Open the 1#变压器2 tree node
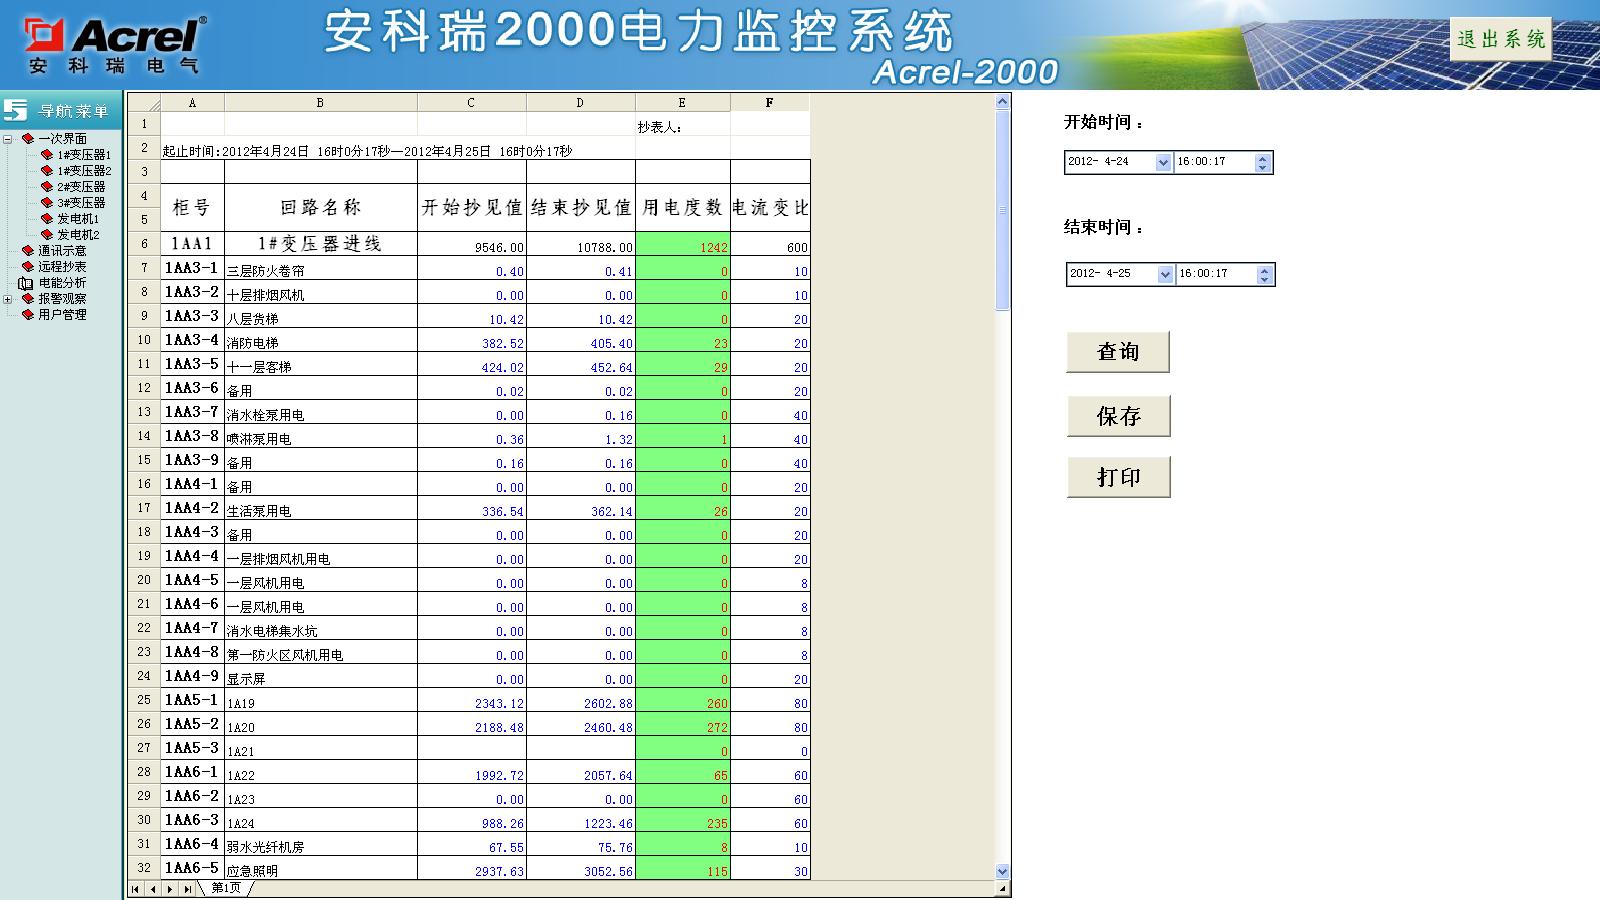 [x=84, y=171]
